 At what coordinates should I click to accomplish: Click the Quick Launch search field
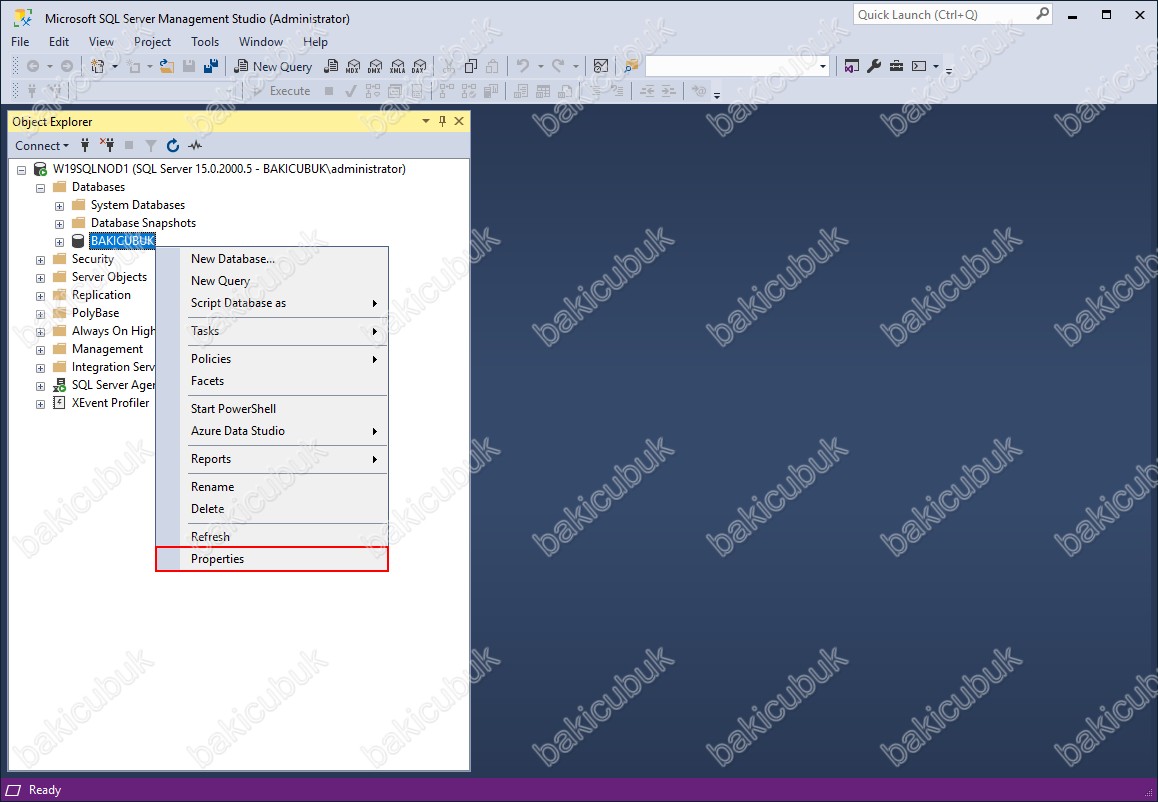[x=952, y=14]
